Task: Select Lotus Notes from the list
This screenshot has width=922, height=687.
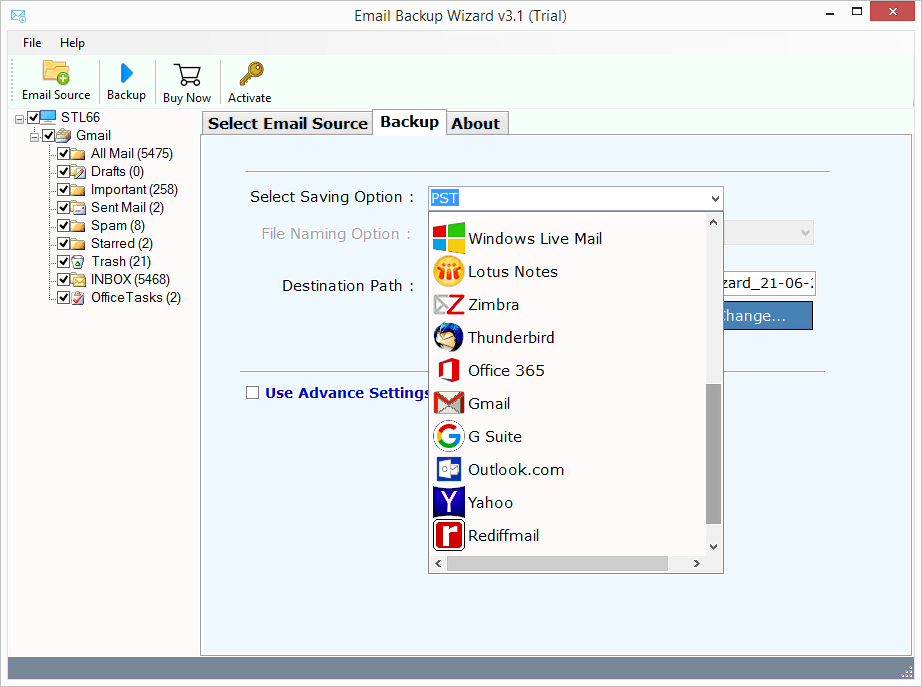Action: [x=513, y=272]
